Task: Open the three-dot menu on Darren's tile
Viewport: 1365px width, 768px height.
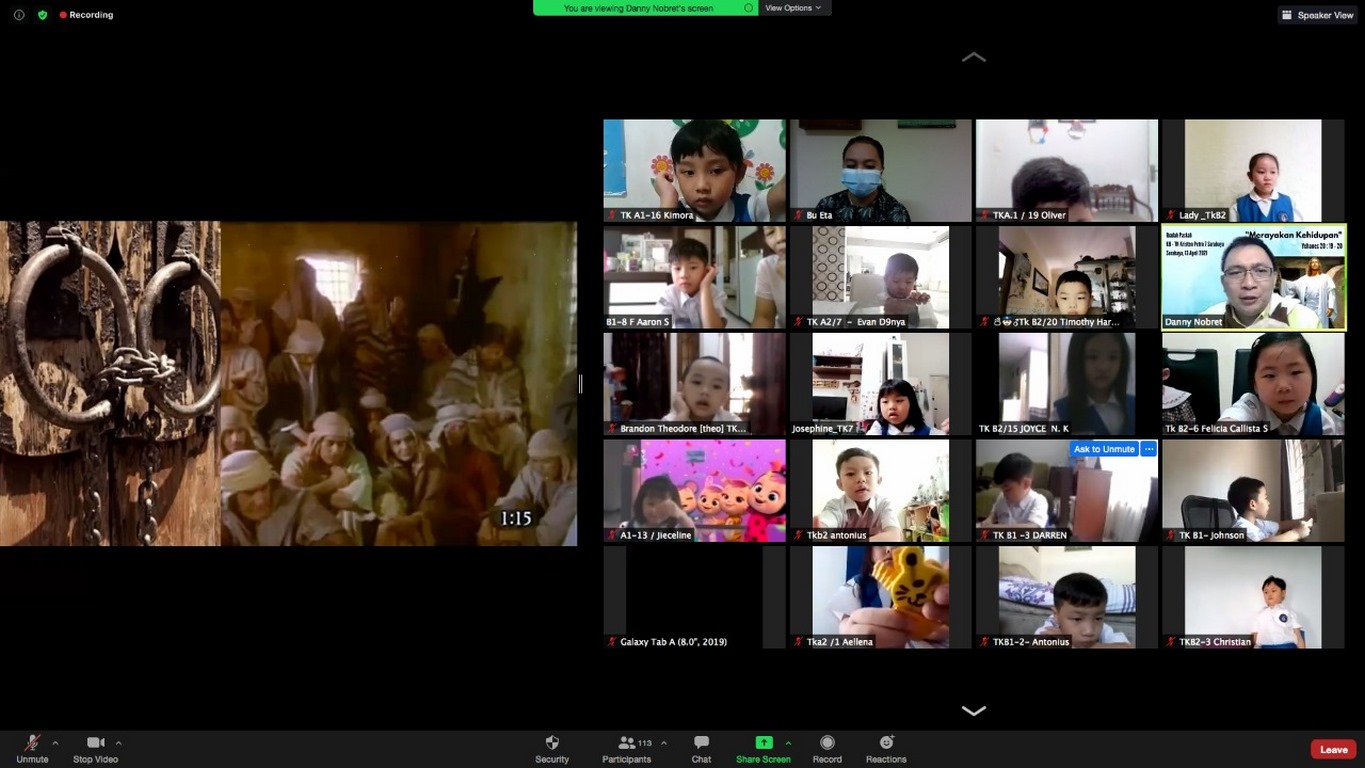Action: 1149,450
